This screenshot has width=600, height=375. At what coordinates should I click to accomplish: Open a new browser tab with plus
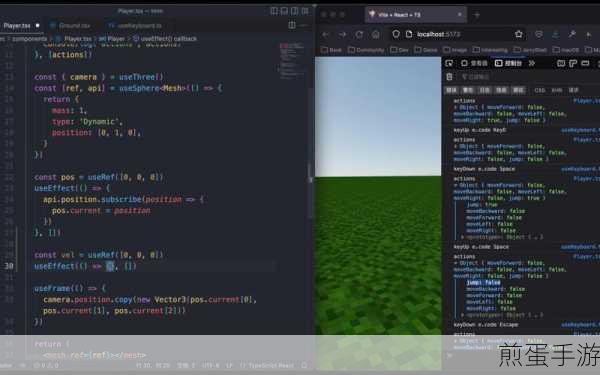pos(476,15)
